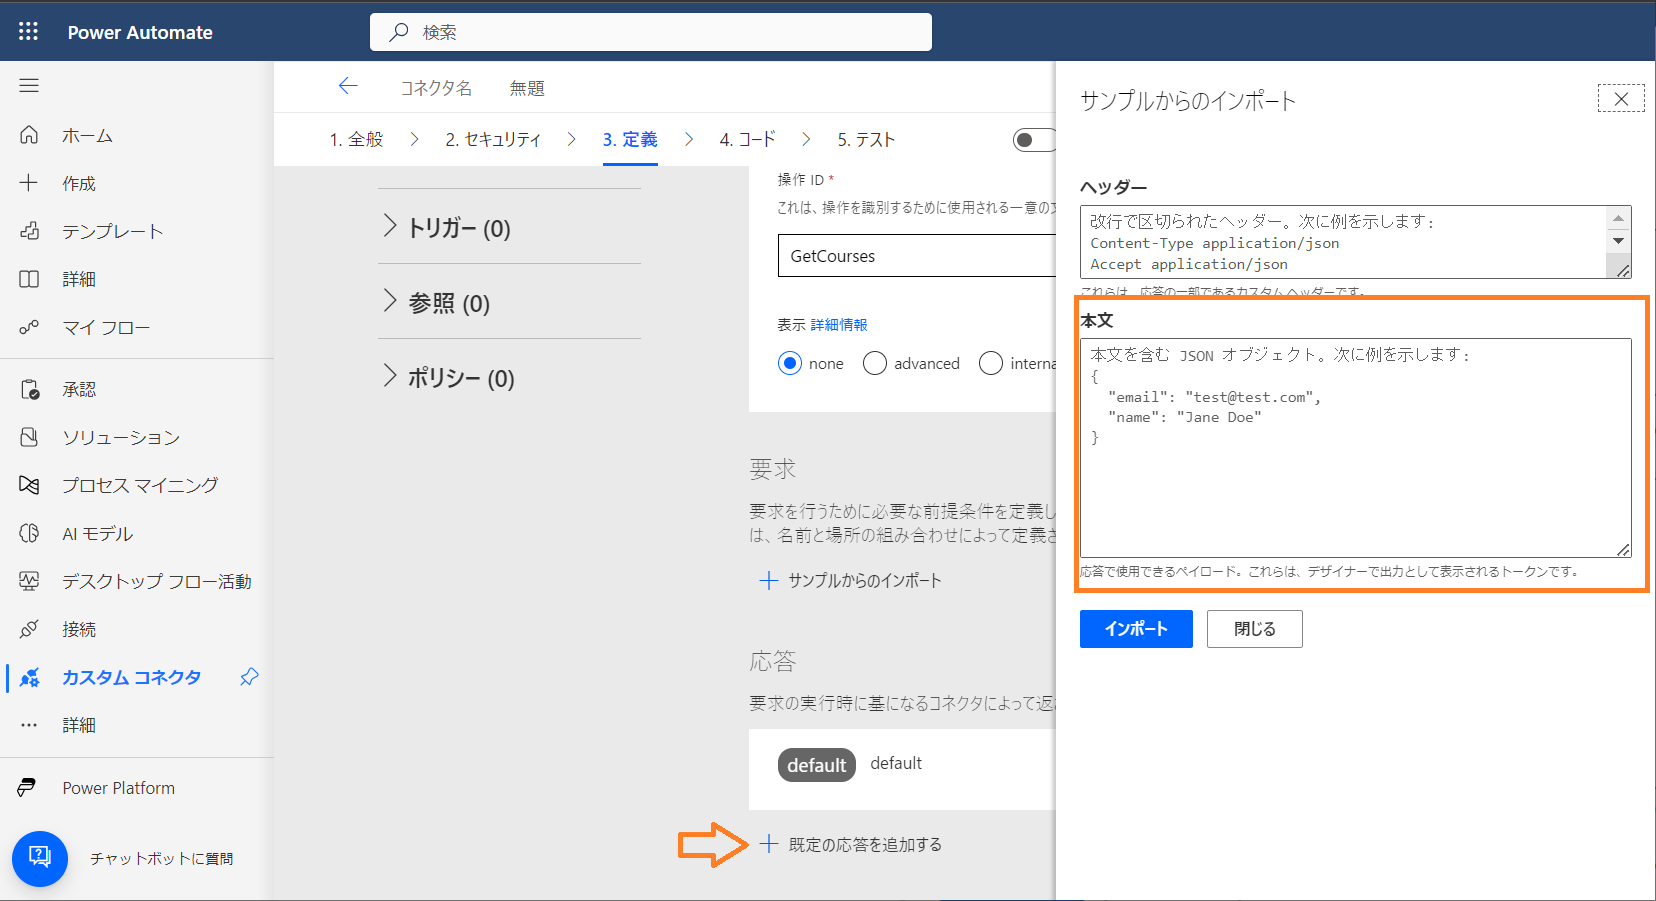The height and width of the screenshot is (901, 1656).
Task: Click the plus icon beside 作成
Action: click(x=29, y=182)
